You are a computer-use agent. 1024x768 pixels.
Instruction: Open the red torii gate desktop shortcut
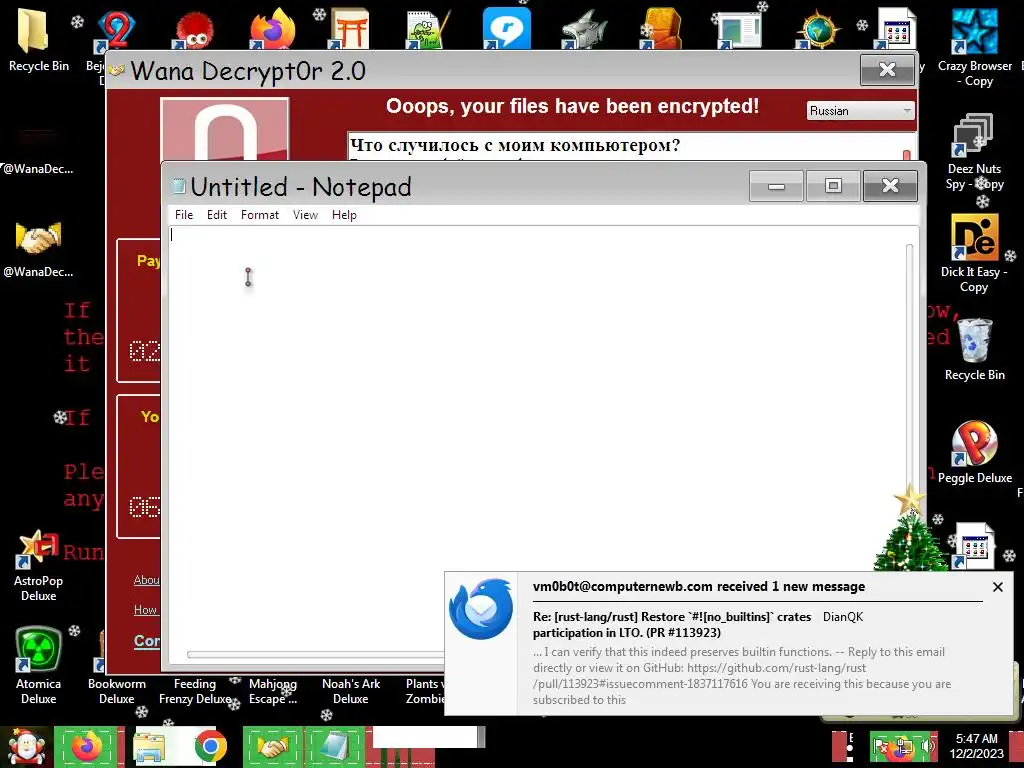point(350,30)
